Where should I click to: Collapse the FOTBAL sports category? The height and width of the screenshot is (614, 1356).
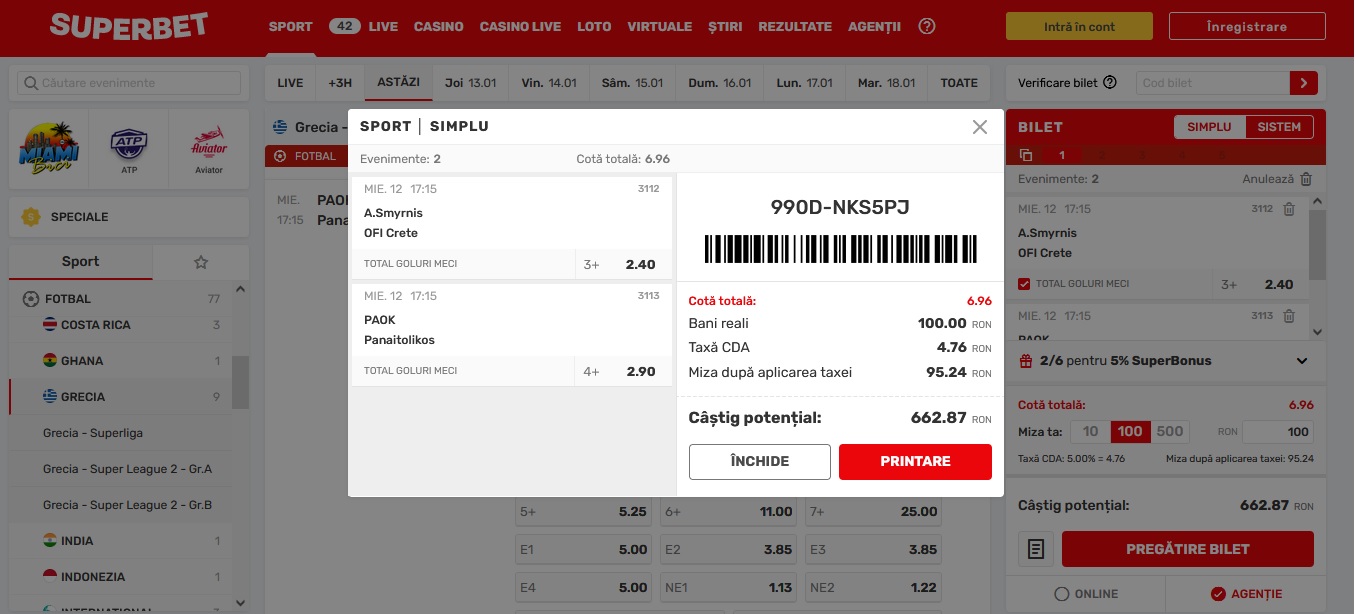pos(120,299)
